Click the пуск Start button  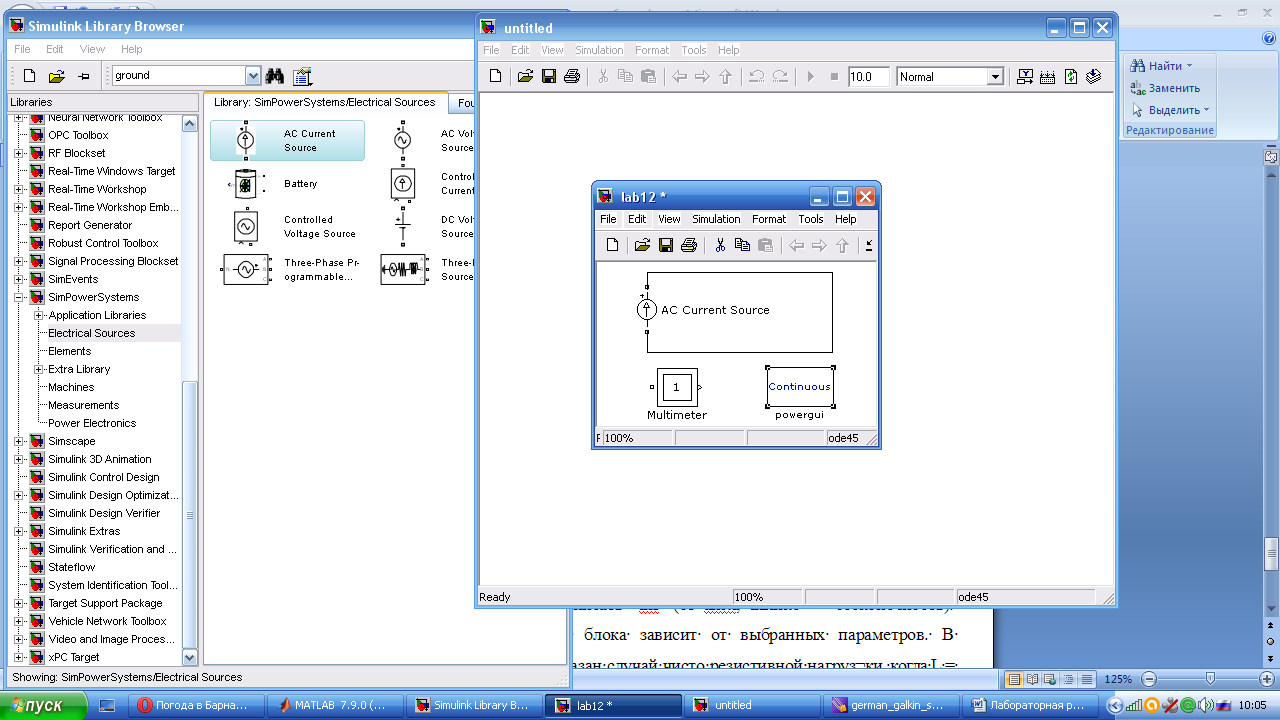(44, 705)
